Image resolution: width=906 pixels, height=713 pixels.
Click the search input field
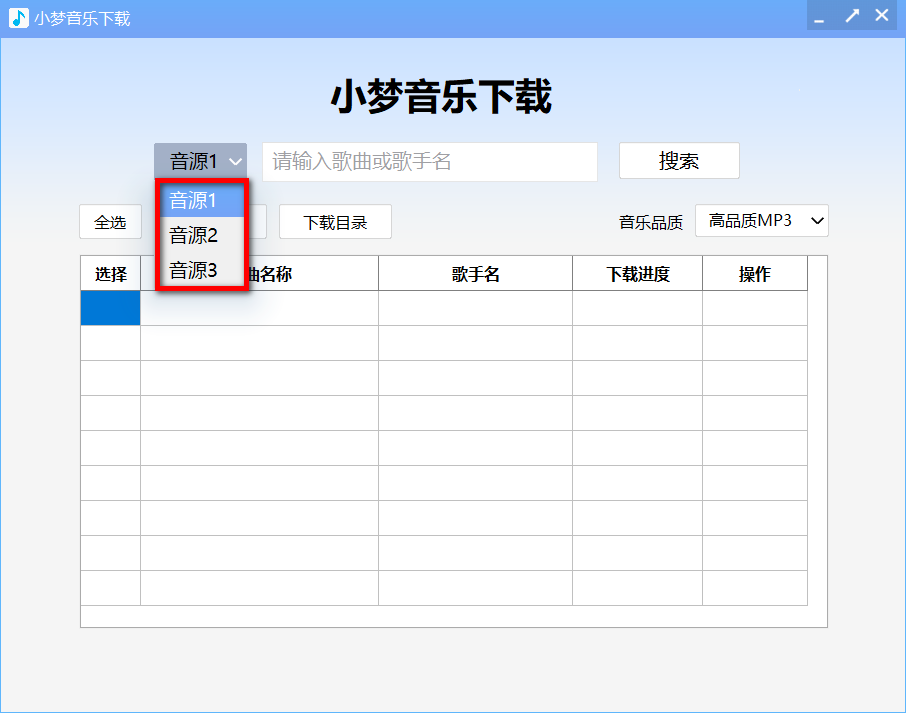[x=430, y=161]
